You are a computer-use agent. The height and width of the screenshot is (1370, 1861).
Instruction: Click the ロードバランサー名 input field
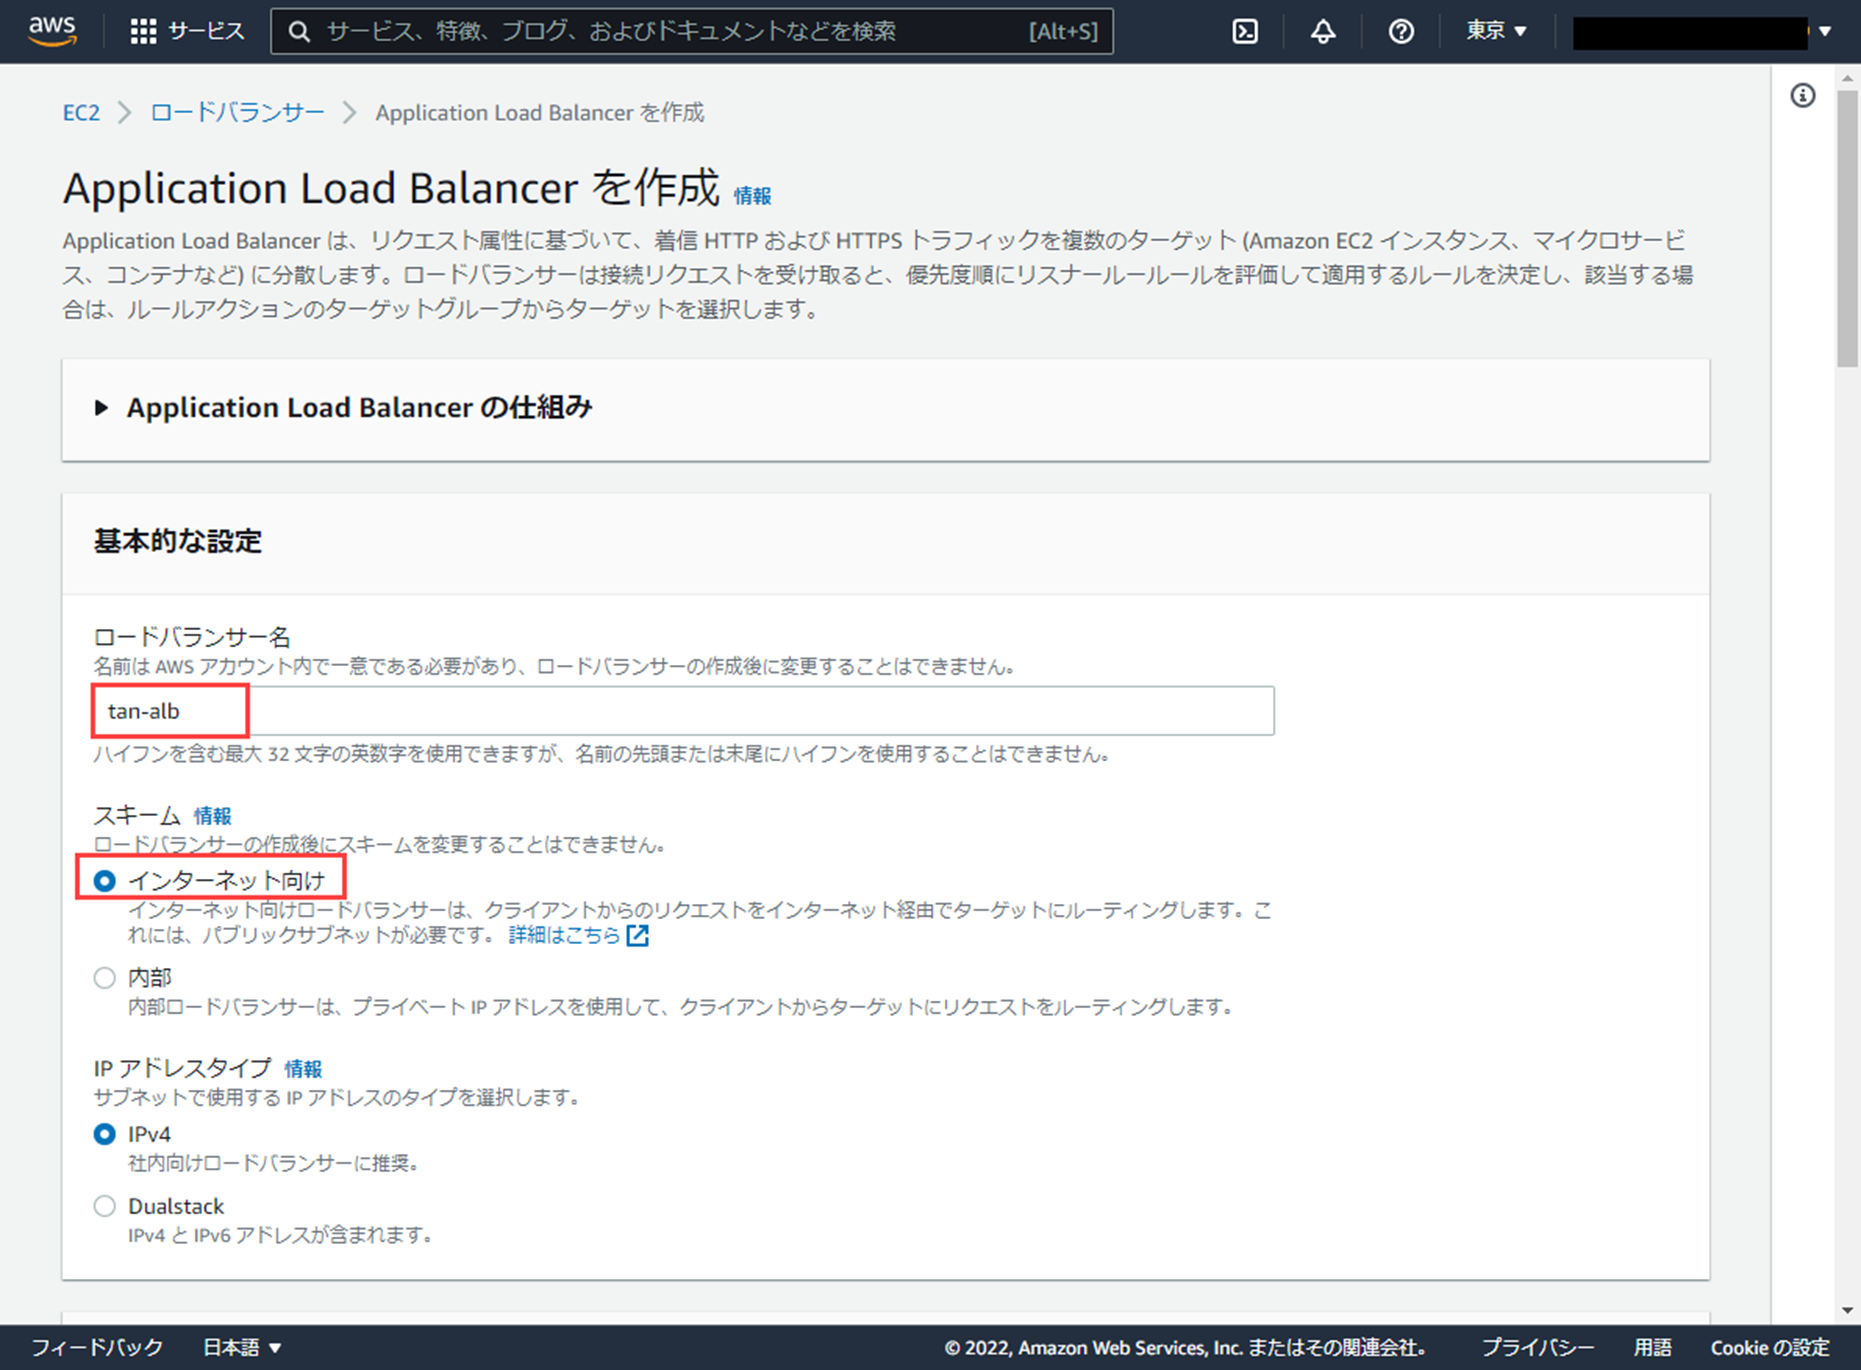[684, 711]
